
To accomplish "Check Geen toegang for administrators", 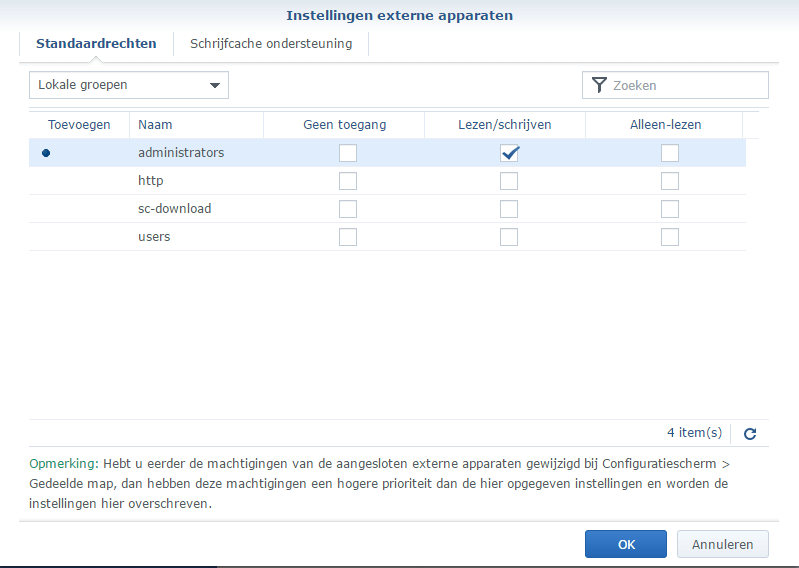I will (347, 153).
